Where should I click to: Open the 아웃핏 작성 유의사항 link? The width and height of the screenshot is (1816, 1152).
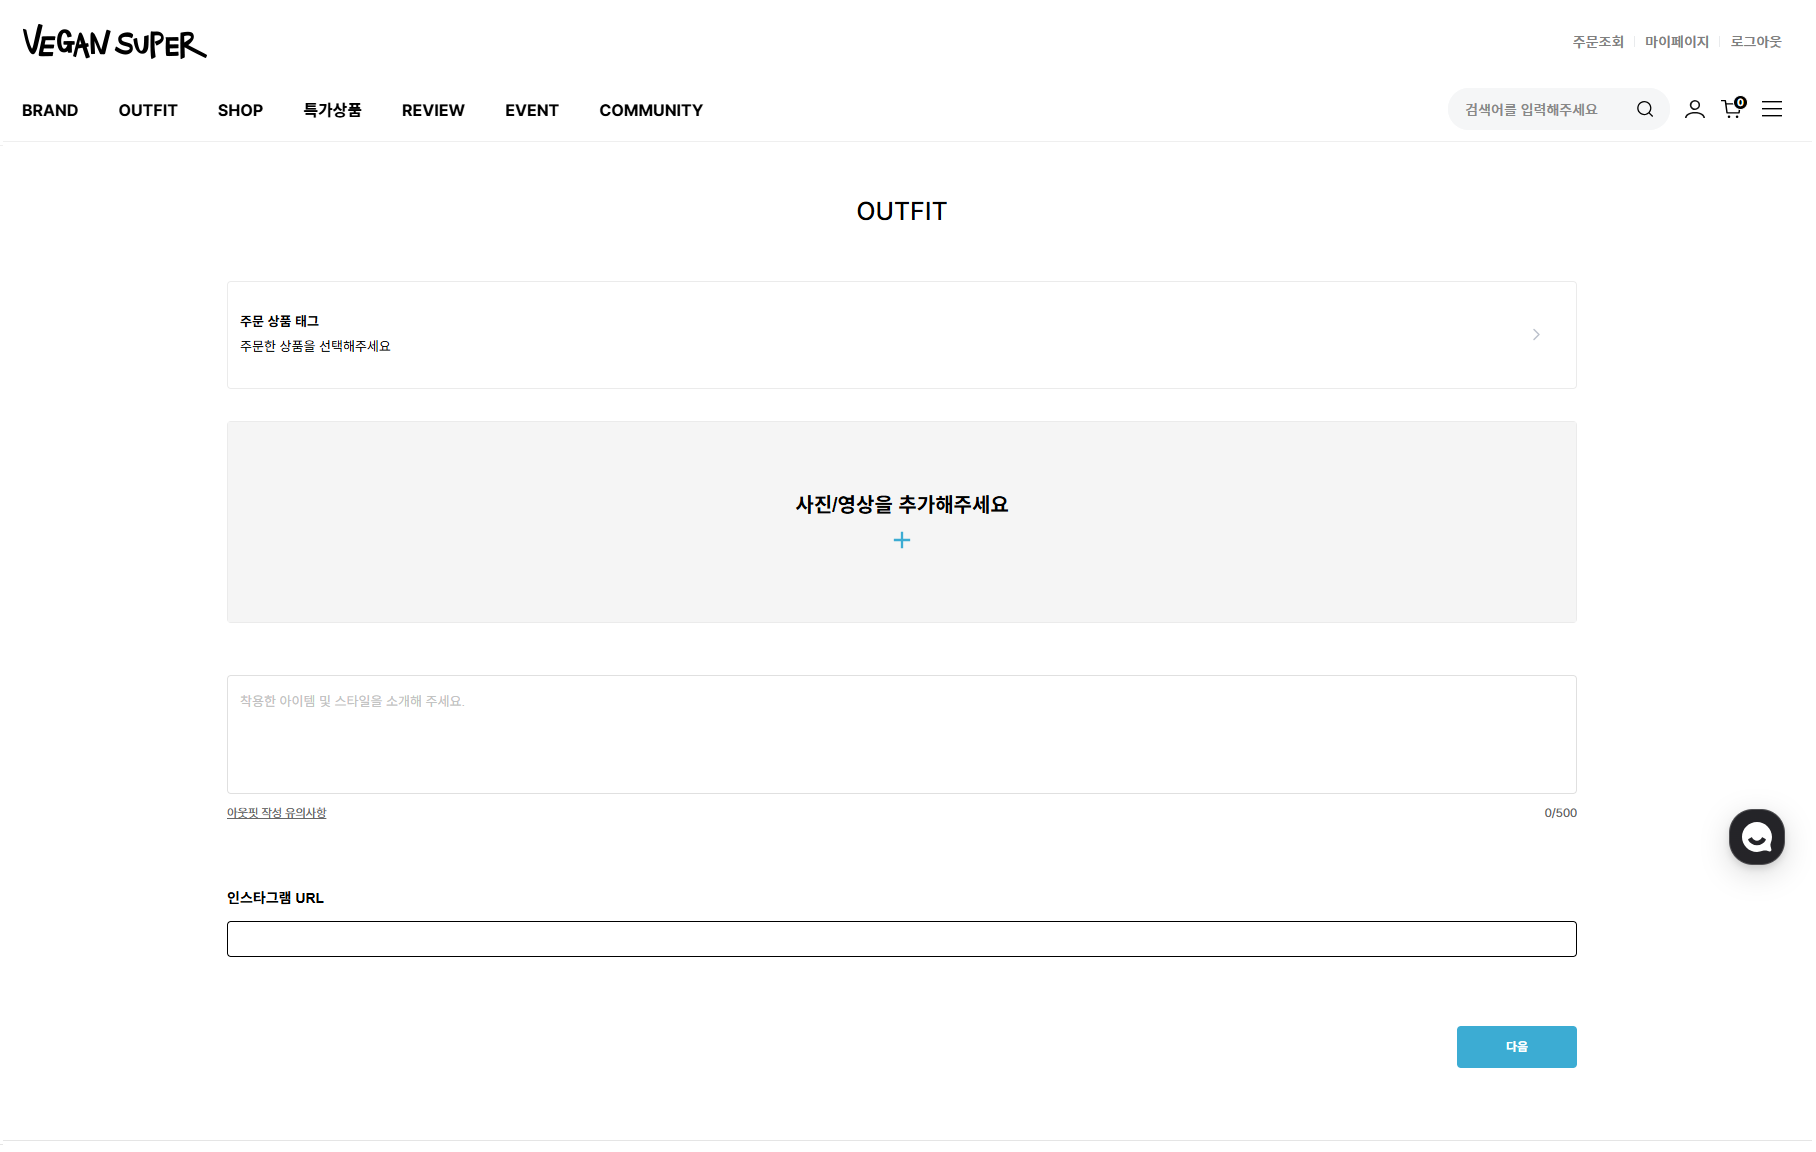pos(276,813)
